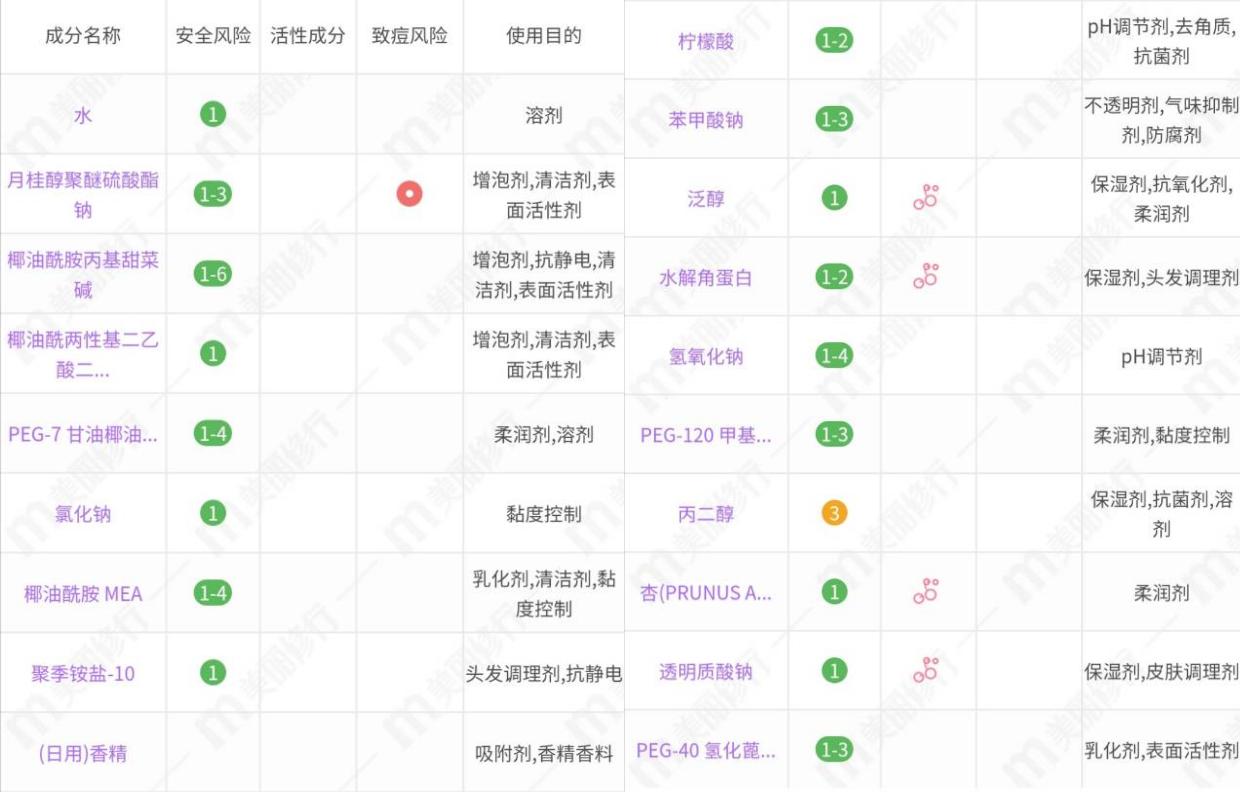This screenshot has height=792, width=1240.
Task: Click the red acne risk icon
Action: [x=409, y=194]
